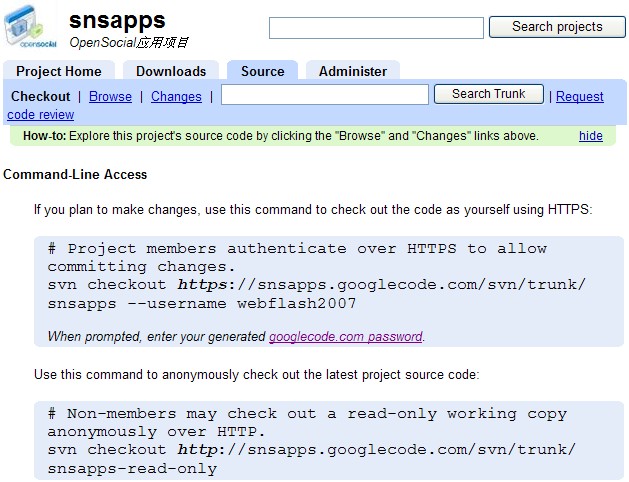Open the Browse source link
This screenshot has width=629, height=482.
tap(110, 96)
